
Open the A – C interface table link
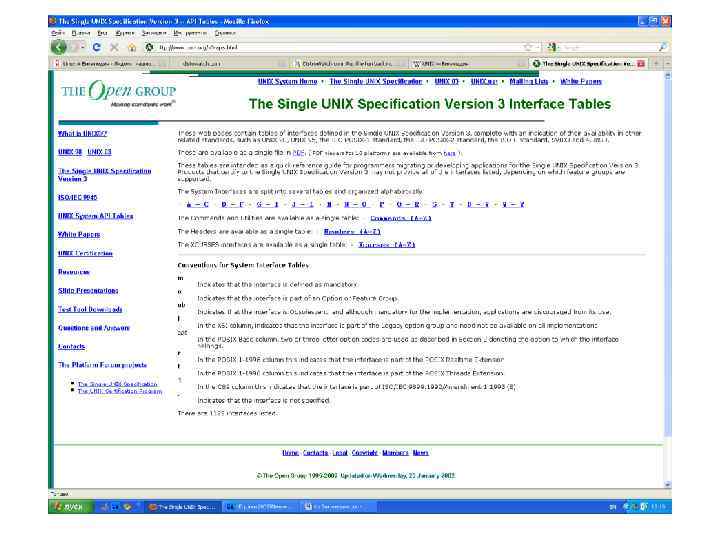point(197,204)
